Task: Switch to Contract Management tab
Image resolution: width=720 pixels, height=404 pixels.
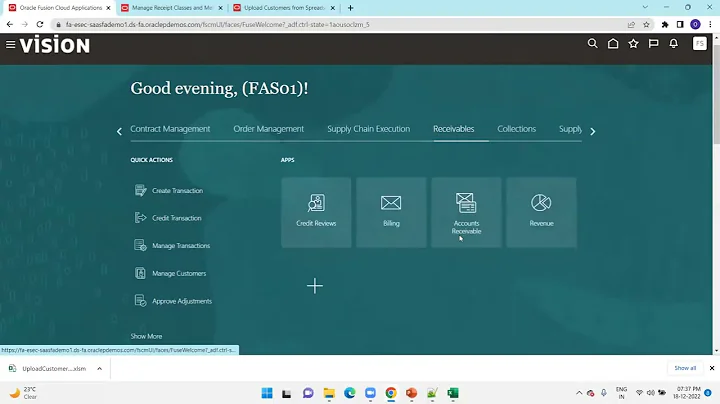Action: click(170, 129)
